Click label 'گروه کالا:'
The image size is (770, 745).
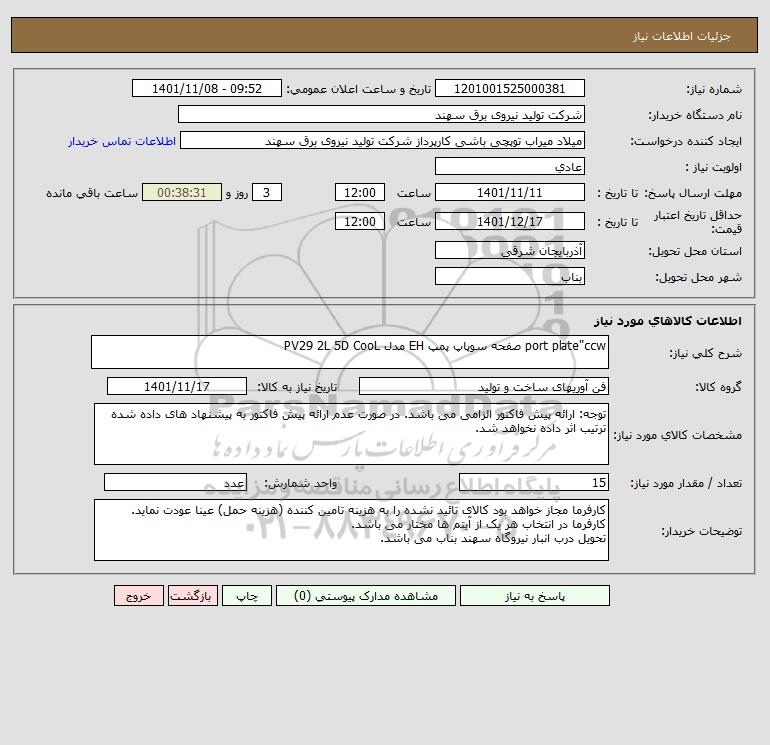[718, 387]
